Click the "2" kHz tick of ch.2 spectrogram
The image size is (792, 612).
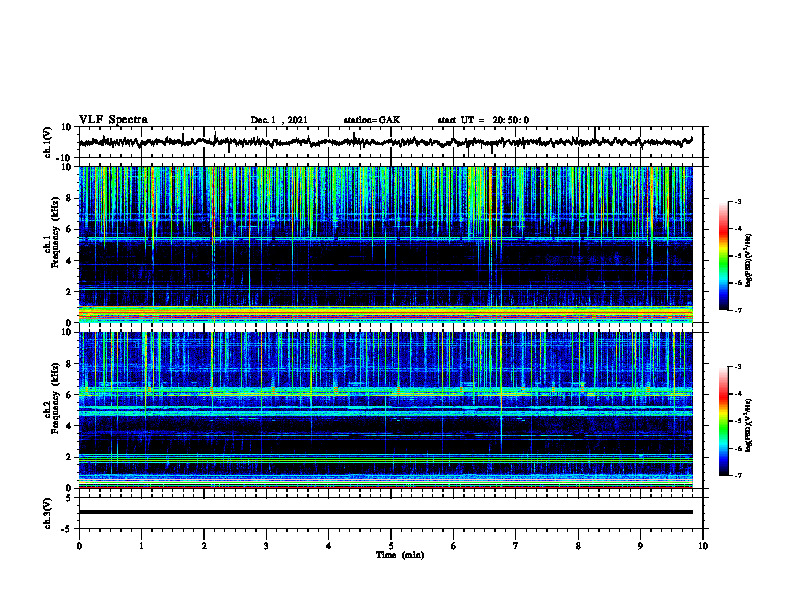click(x=69, y=457)
